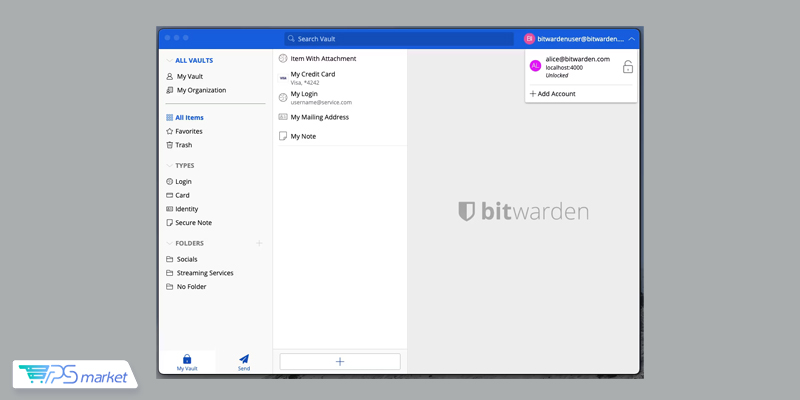Filter by Secure Note type
The image size is (800, 400).
click(x=193, y=223)
